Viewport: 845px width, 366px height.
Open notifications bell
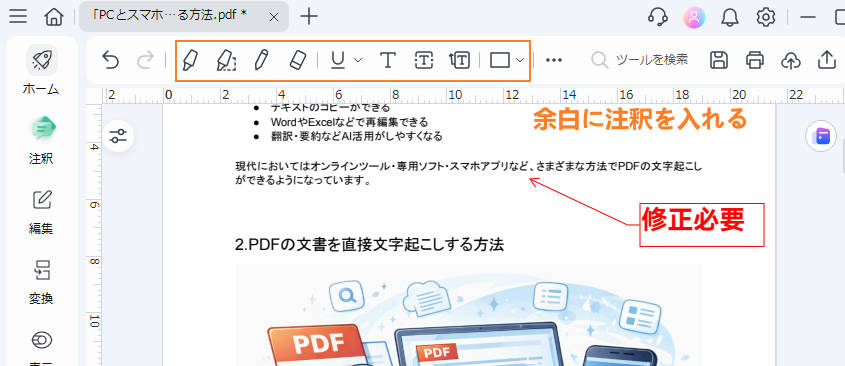point(730,17)
